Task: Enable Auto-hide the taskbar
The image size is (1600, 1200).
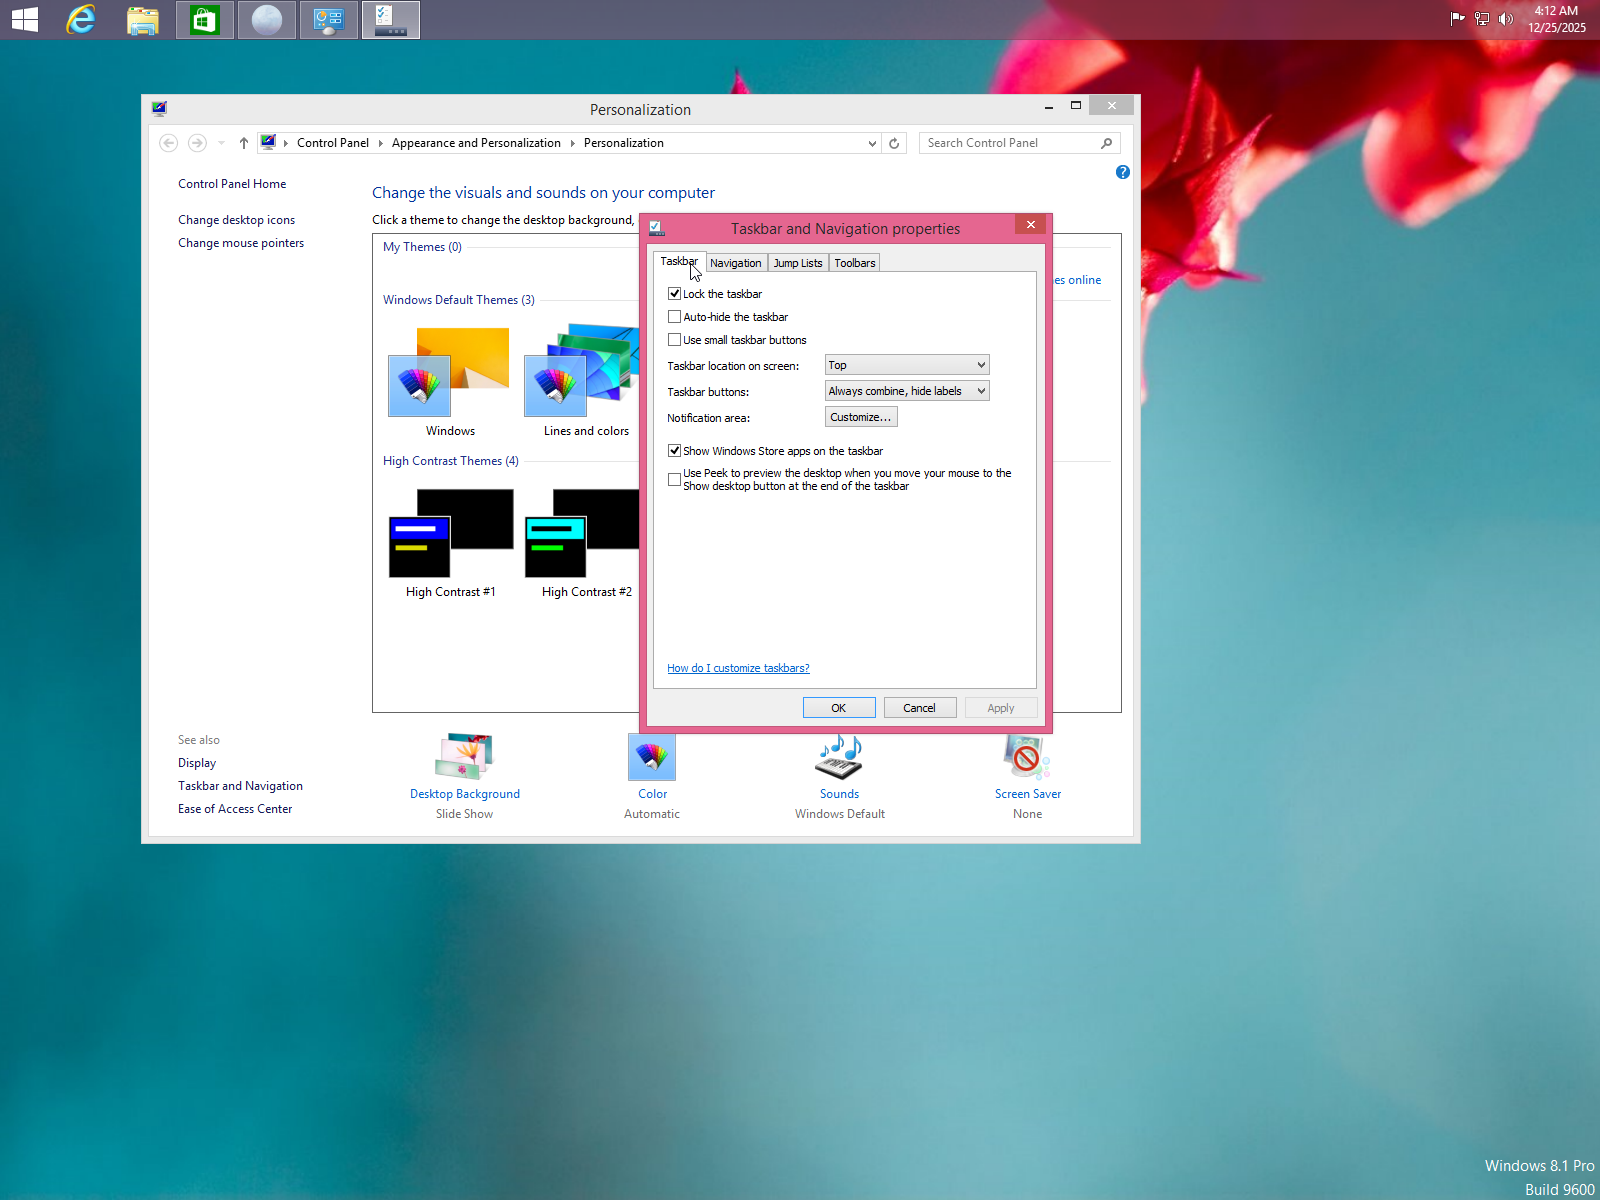Action: point(675,316)
